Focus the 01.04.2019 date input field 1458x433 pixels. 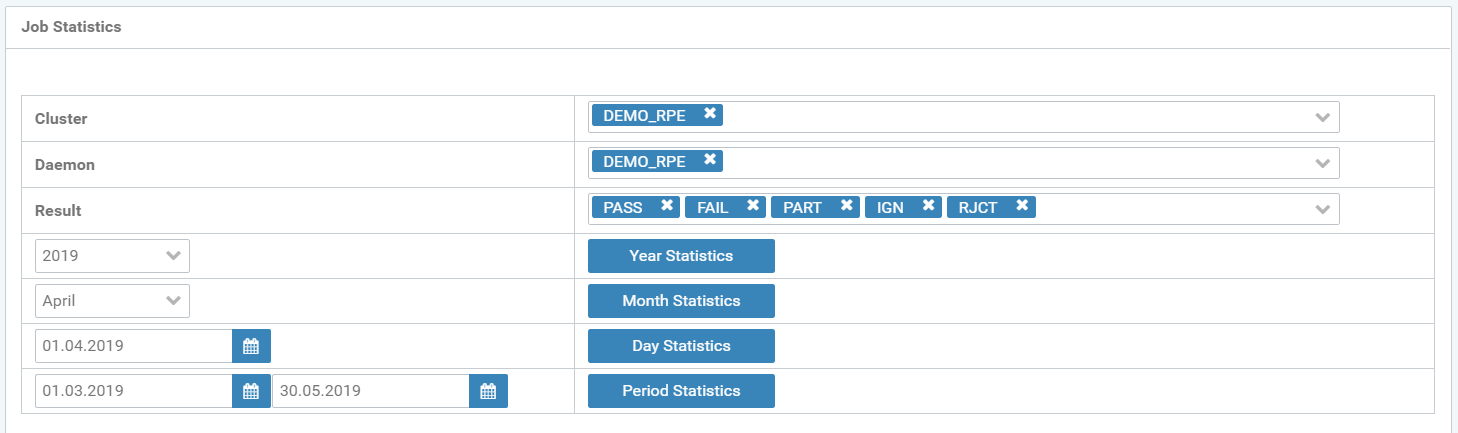133,346
